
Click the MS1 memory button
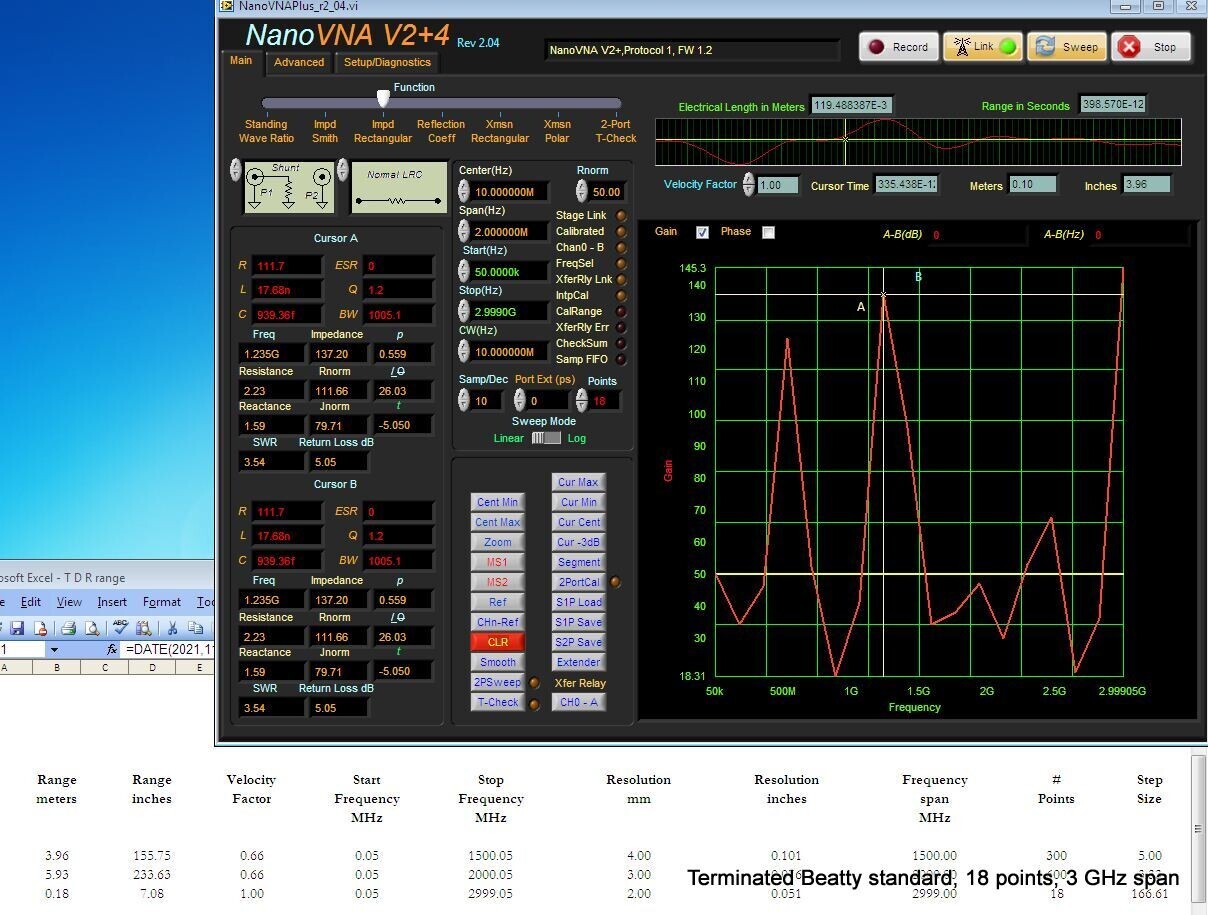pyautogui.click(x=497, y=562)
